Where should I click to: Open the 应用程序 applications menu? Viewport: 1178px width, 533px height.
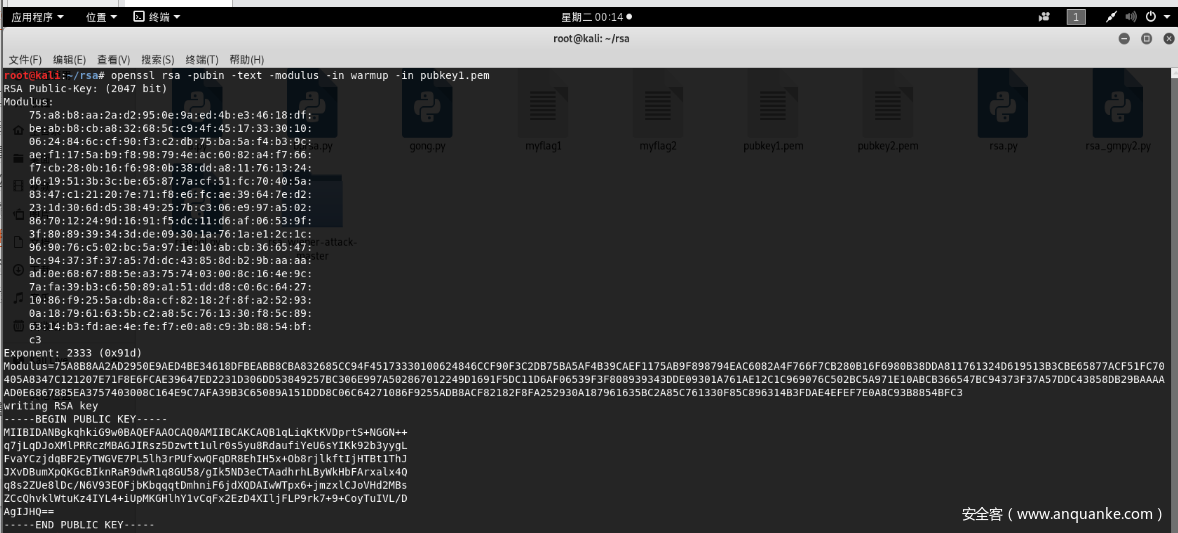38,17
